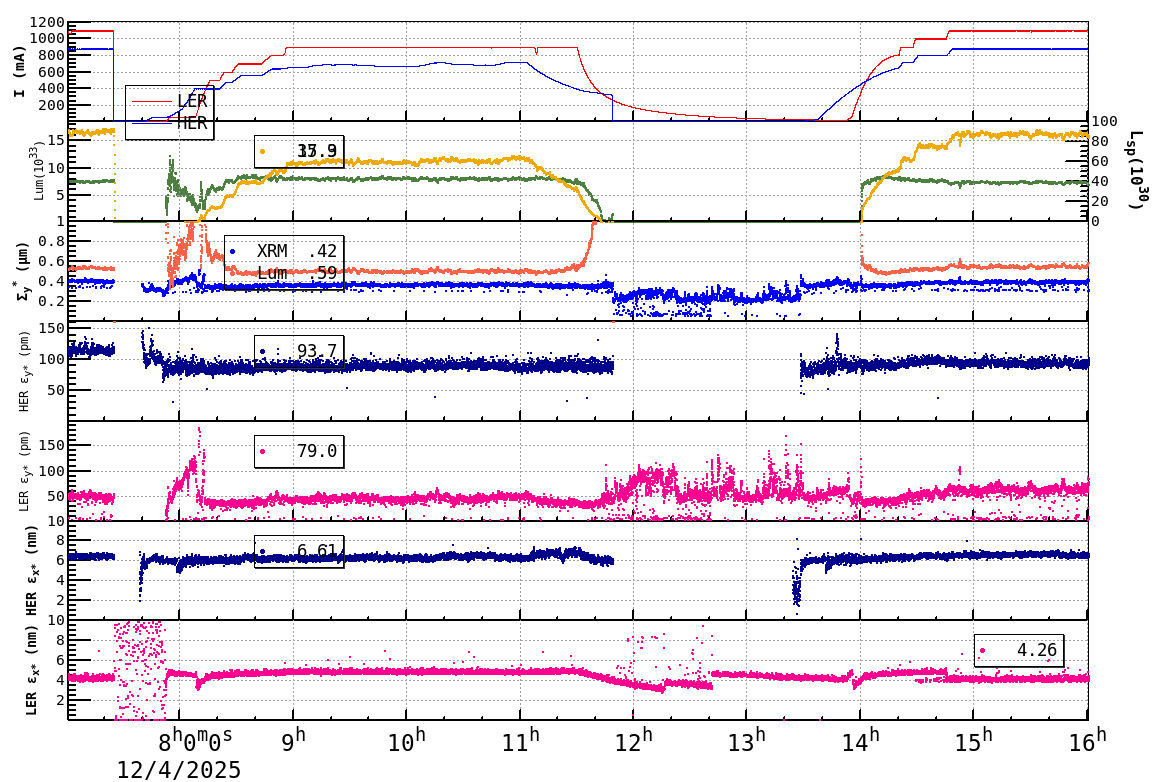Click the navy dot beside 93.7 value

tap(262, 352)
